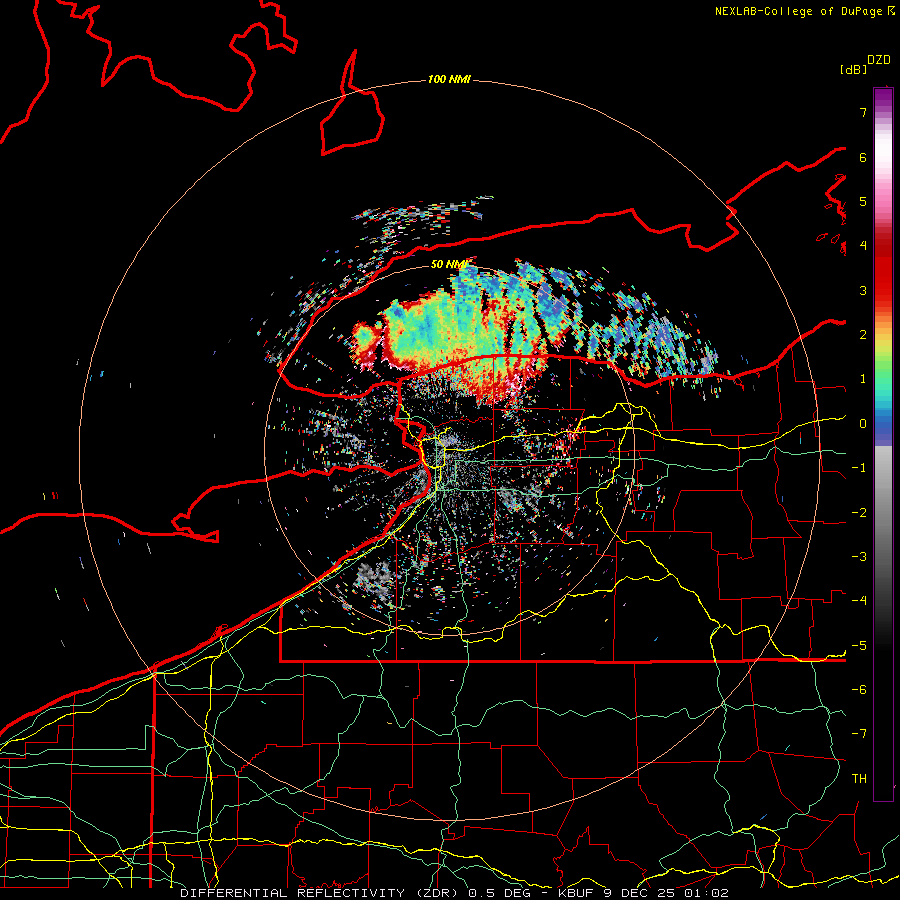Click the -3 value on color scale
This screenshot has width=900, height=900.
(x=859, y=557)
